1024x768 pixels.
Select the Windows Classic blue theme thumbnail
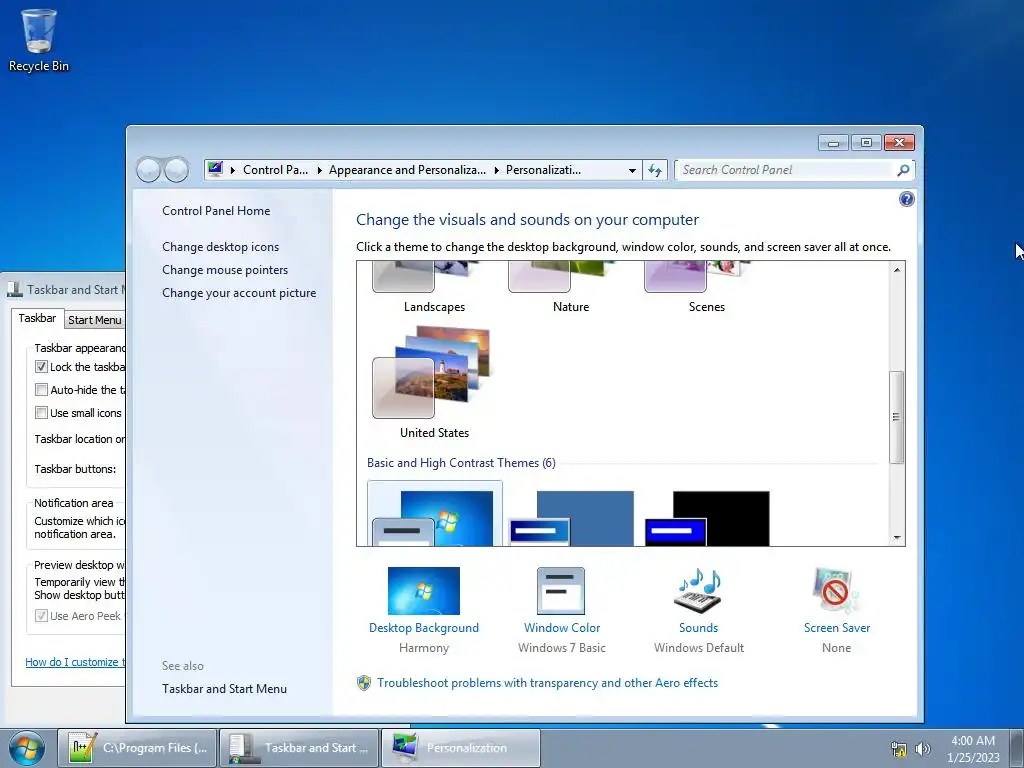click(571, 518)
